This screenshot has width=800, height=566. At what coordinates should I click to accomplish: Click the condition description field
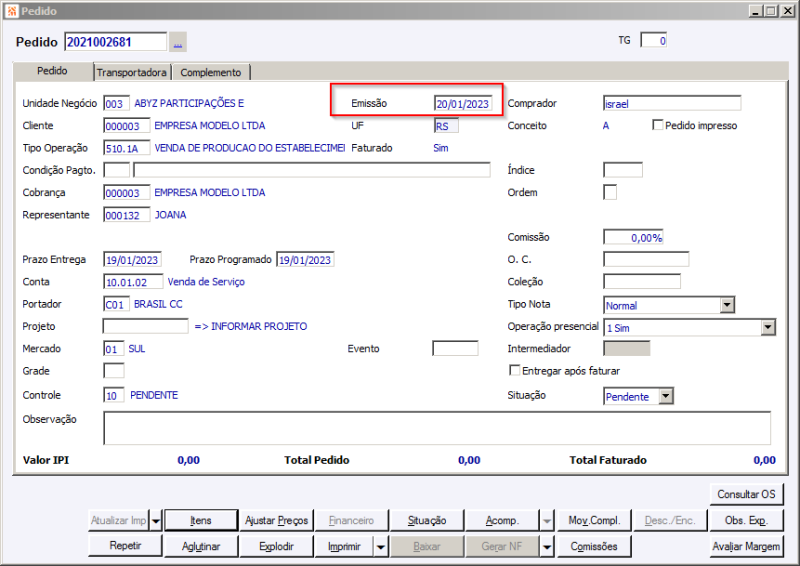pyautogui.click(x=312, y=170)
